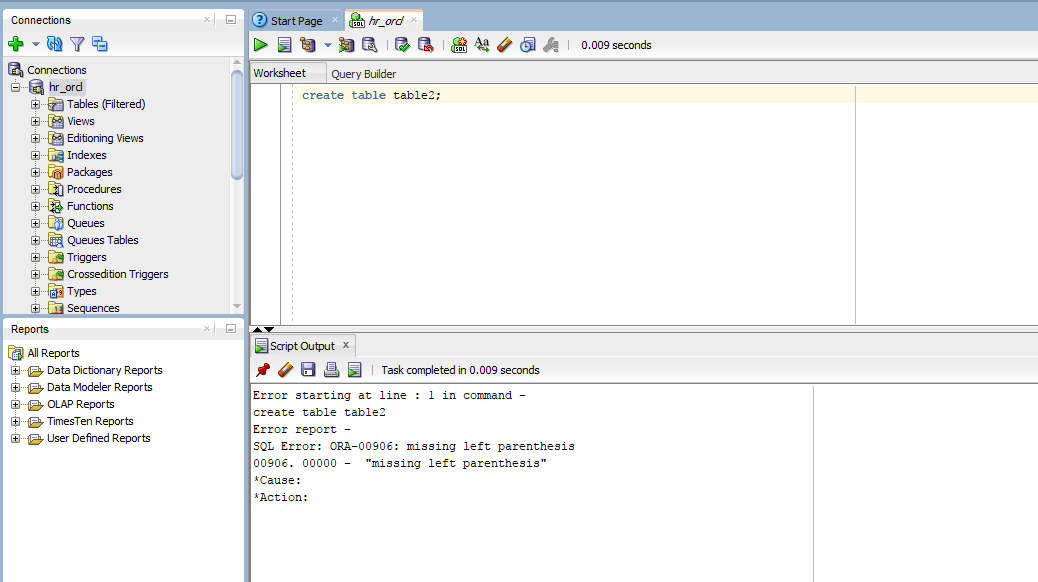Click the Connections panel vertical scrollbar
Image resolution: width=1038 pixels, height=582 pixels.
tap(237, 124)
